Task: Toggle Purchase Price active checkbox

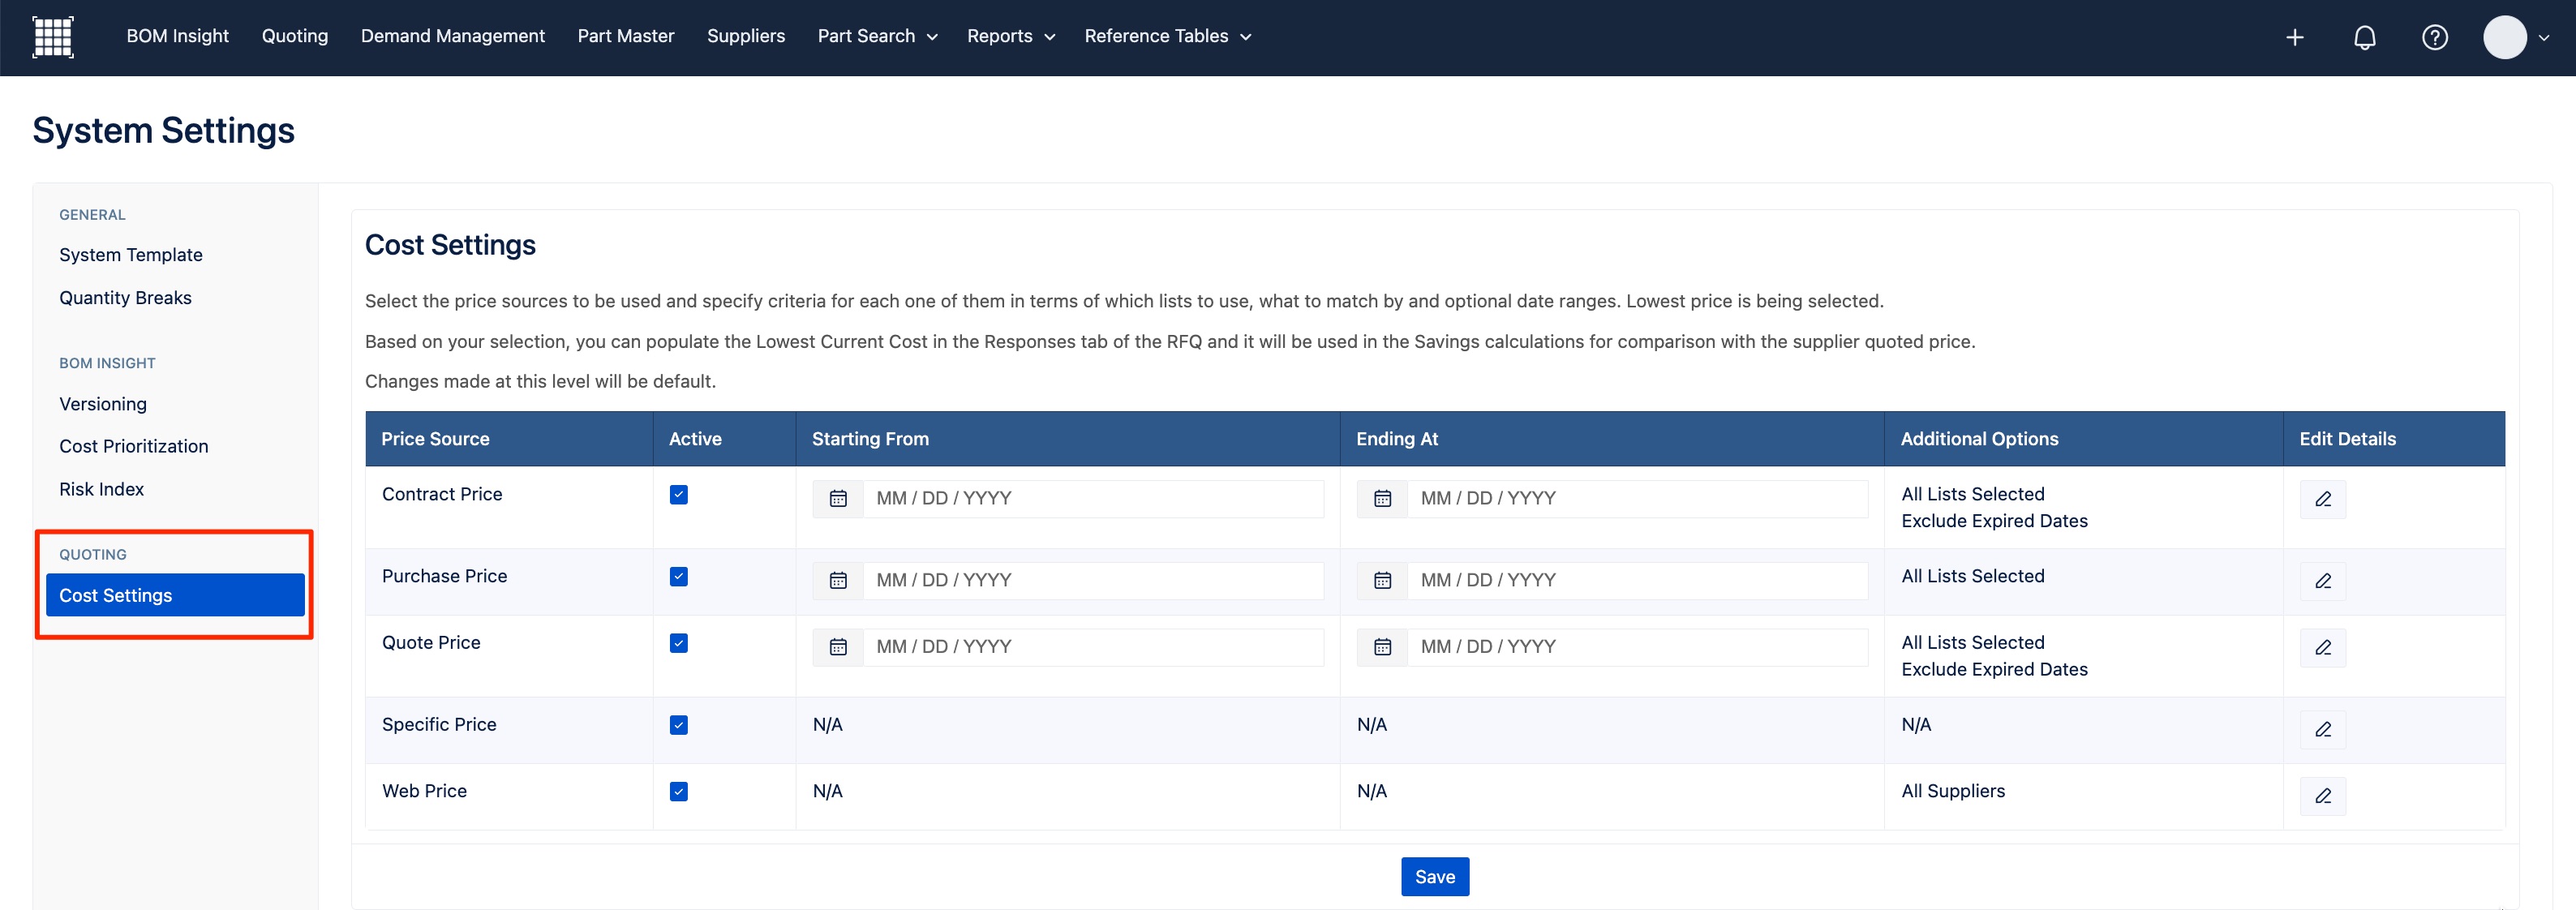Action: point(679,577)
